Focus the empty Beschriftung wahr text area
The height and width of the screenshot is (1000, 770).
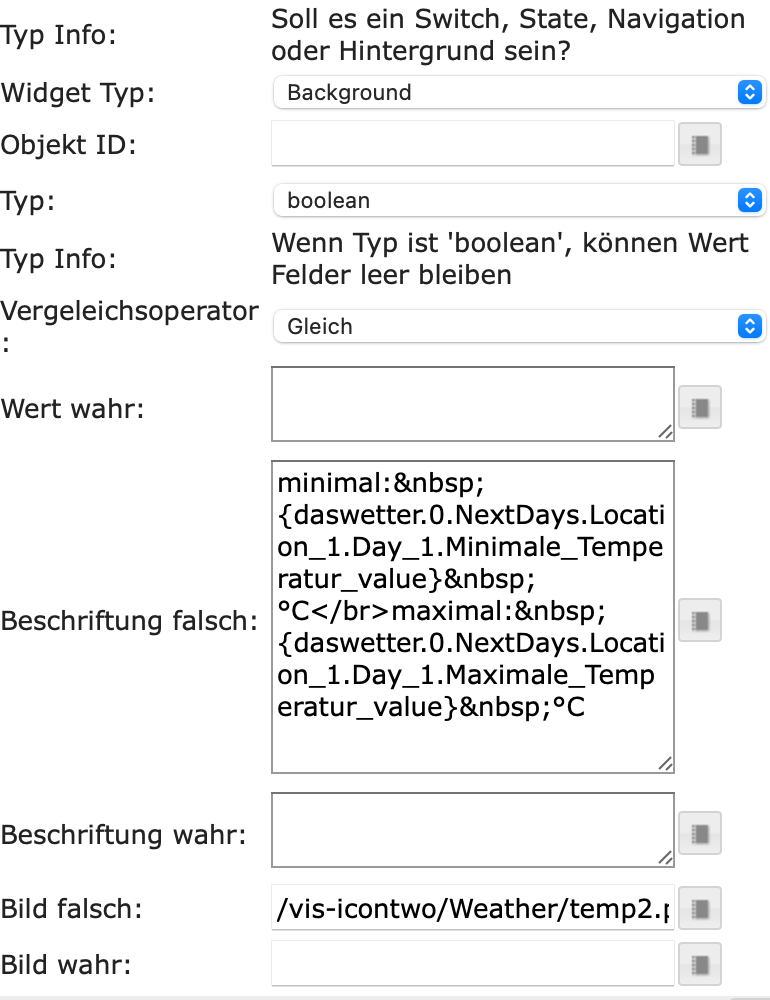[x=472, y=829]
